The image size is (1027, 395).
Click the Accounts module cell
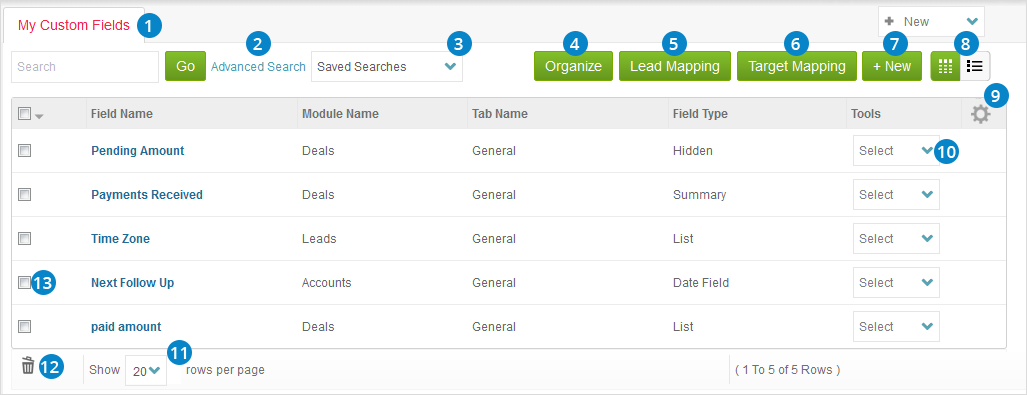click(326, 282)
